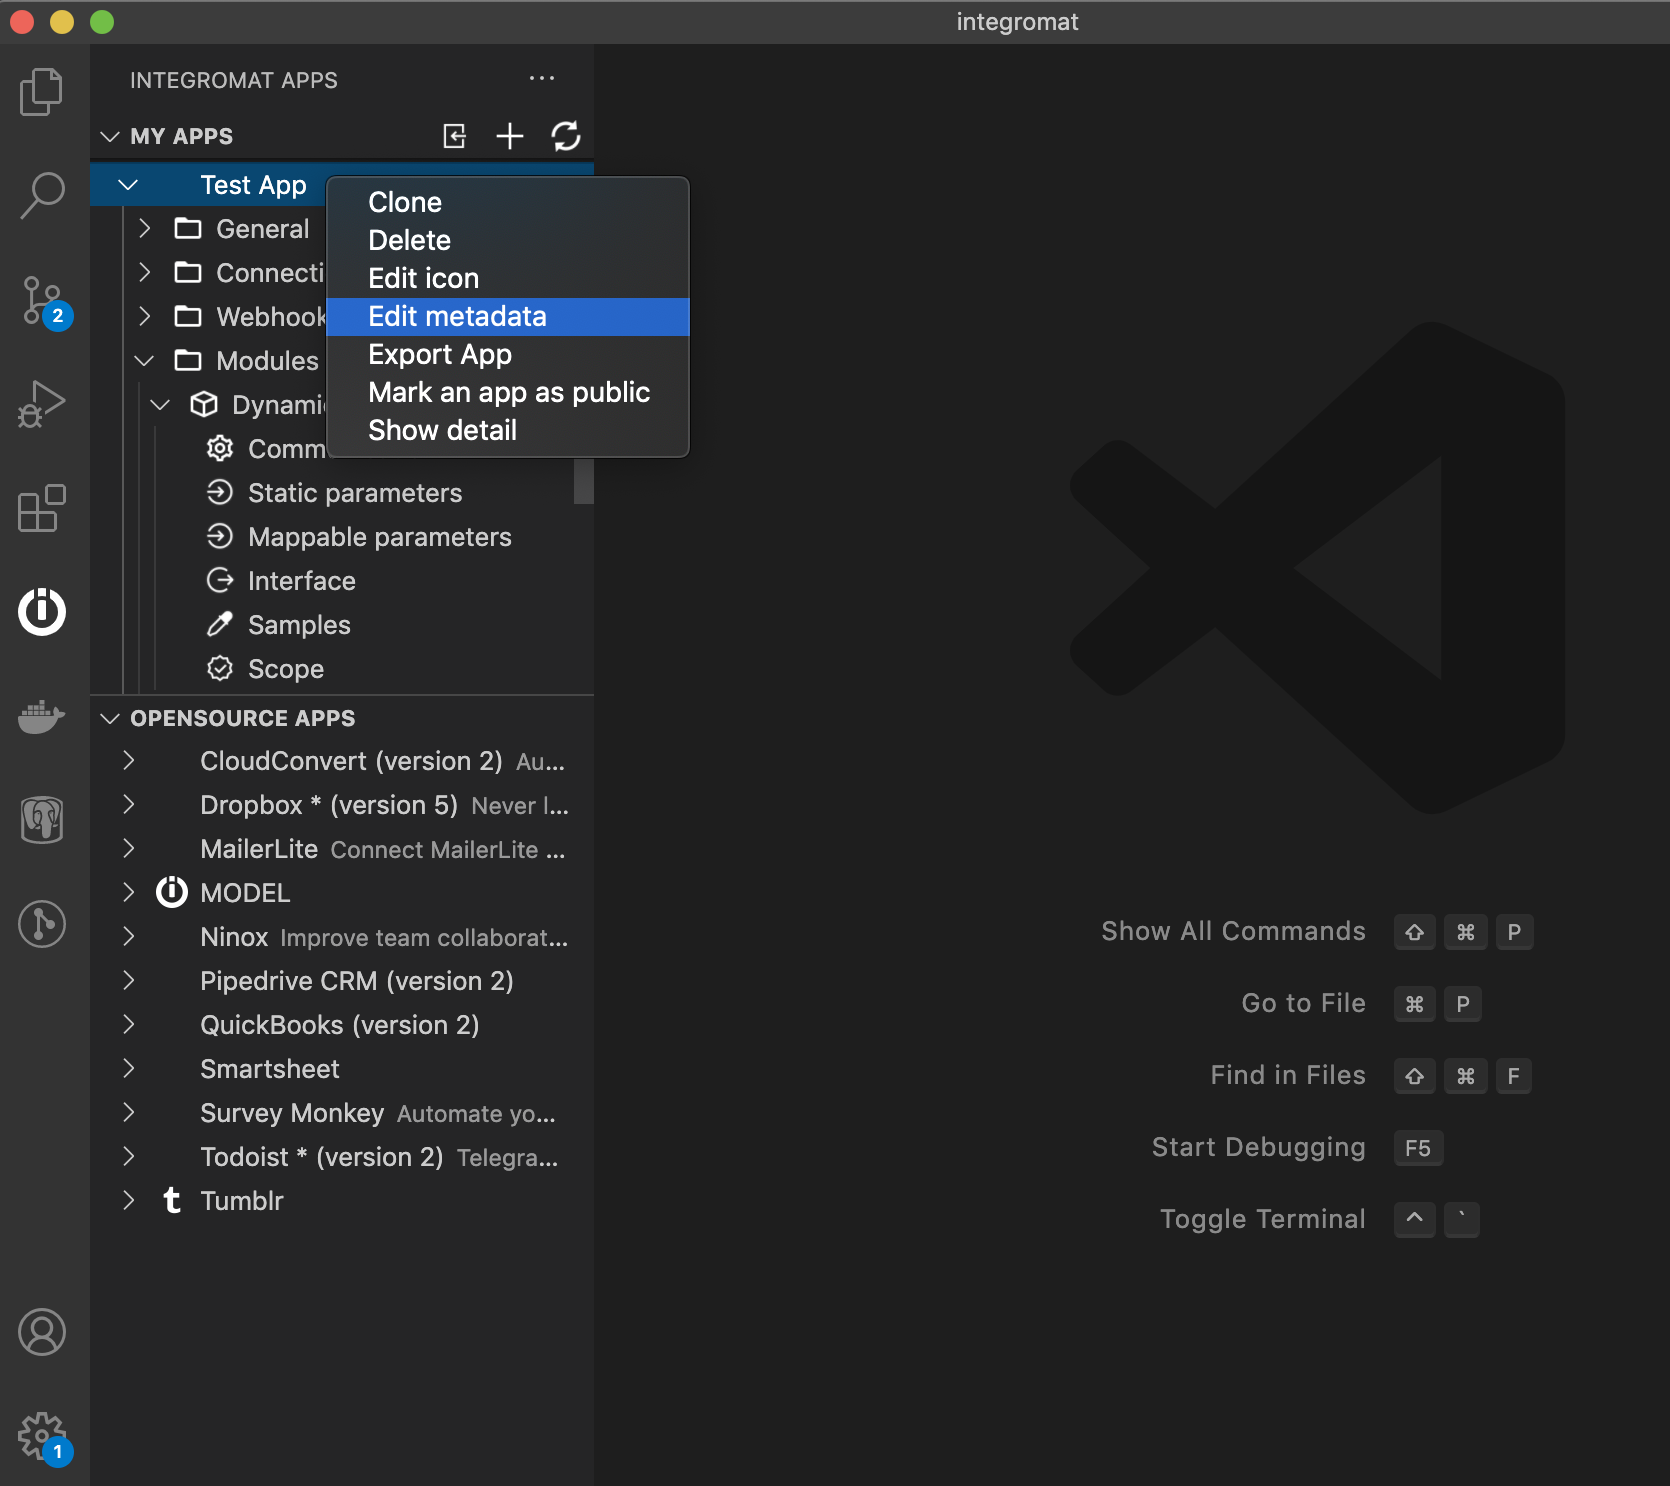
Task: Choose Delete from the context menu
Action: (x=508, y=240)
